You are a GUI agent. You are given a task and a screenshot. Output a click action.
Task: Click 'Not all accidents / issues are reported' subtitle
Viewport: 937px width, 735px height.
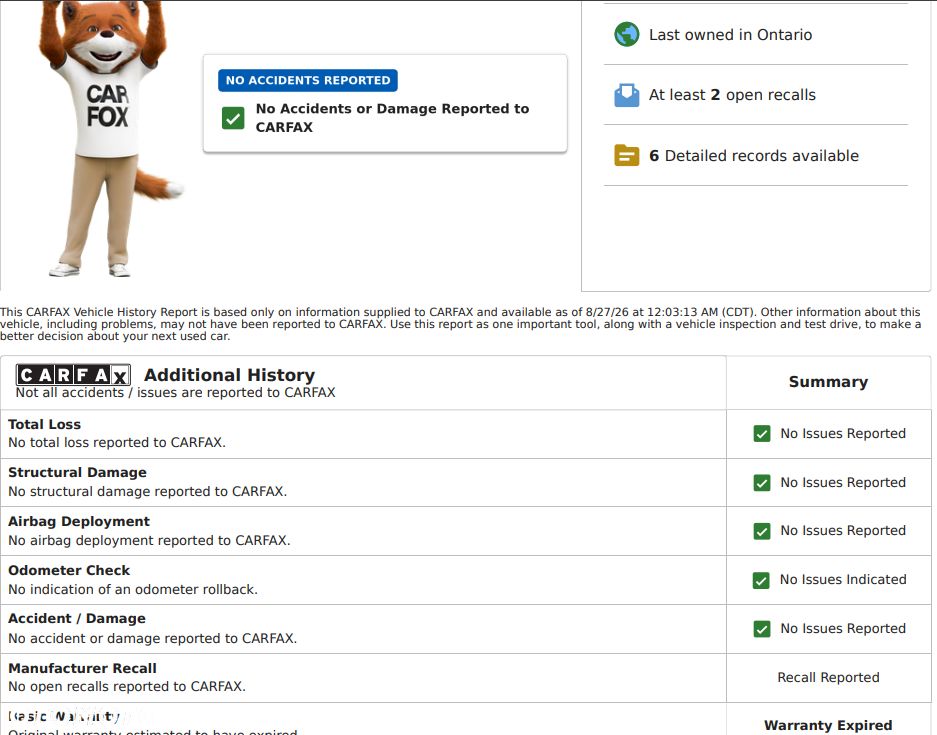(x=176, y=393)
